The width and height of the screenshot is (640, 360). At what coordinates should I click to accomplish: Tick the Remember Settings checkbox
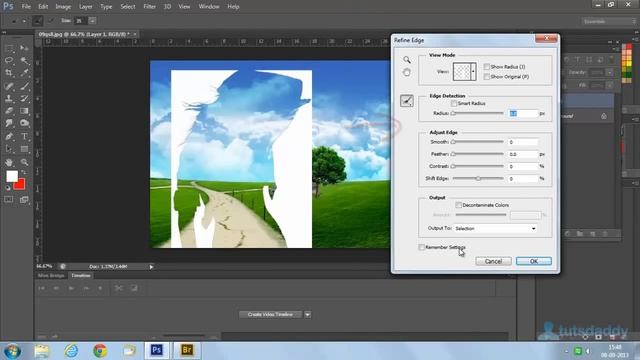(x=422, y=247)
